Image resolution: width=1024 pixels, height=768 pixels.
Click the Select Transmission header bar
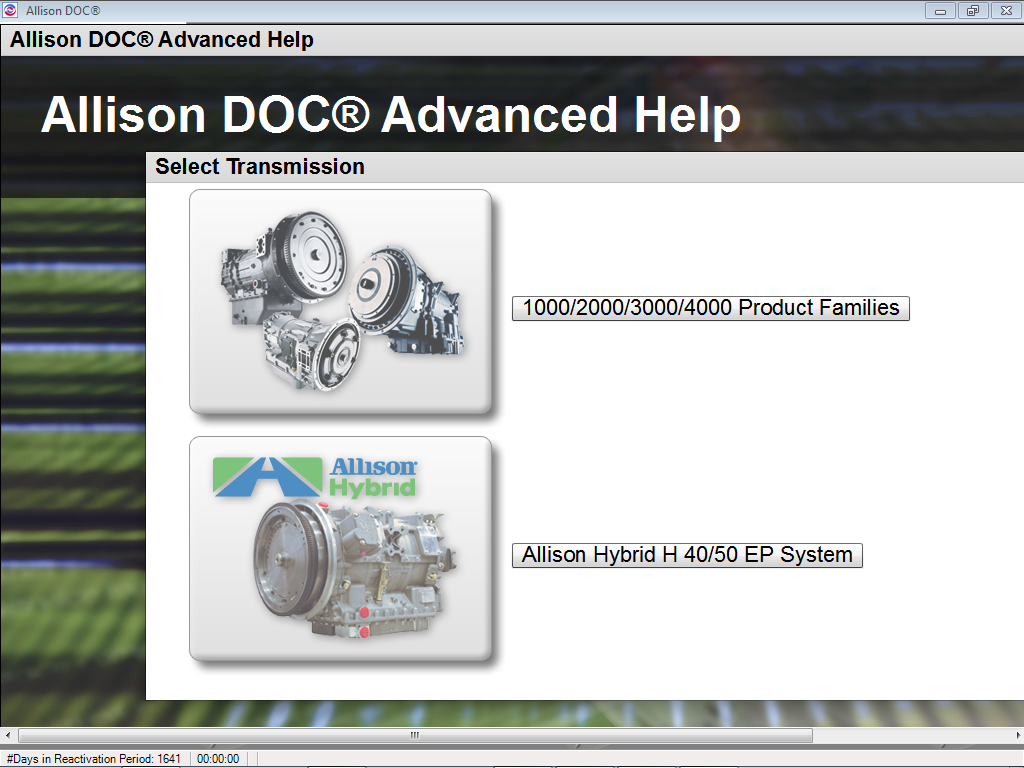pos(260,167)
